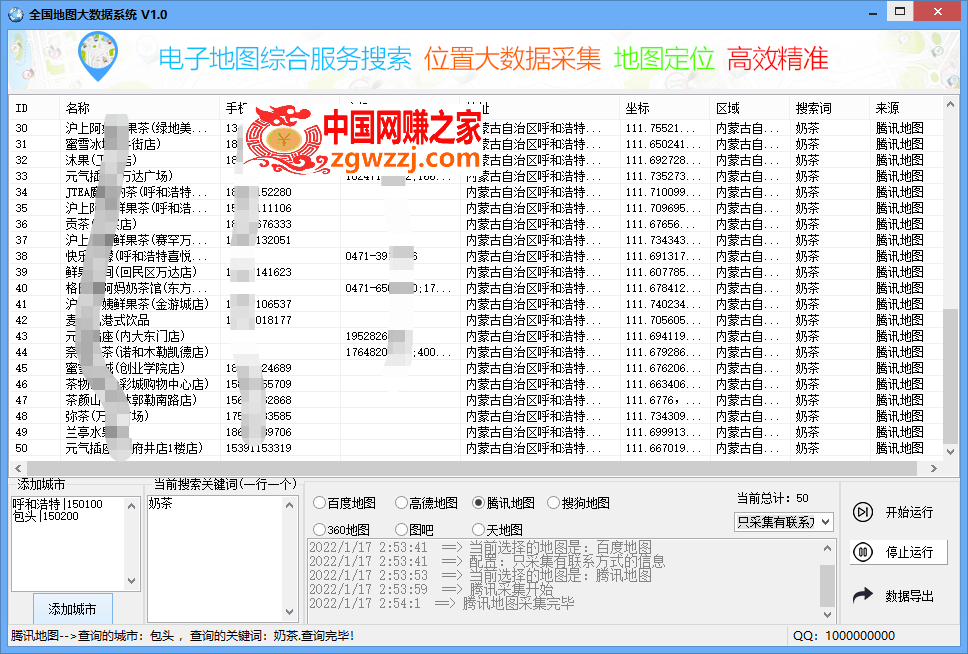The width and height of the screenshot is (968, 654).
Task: Click 包头 |150200 in the city list
Action: pyautogui.click(x=46, y=516)
